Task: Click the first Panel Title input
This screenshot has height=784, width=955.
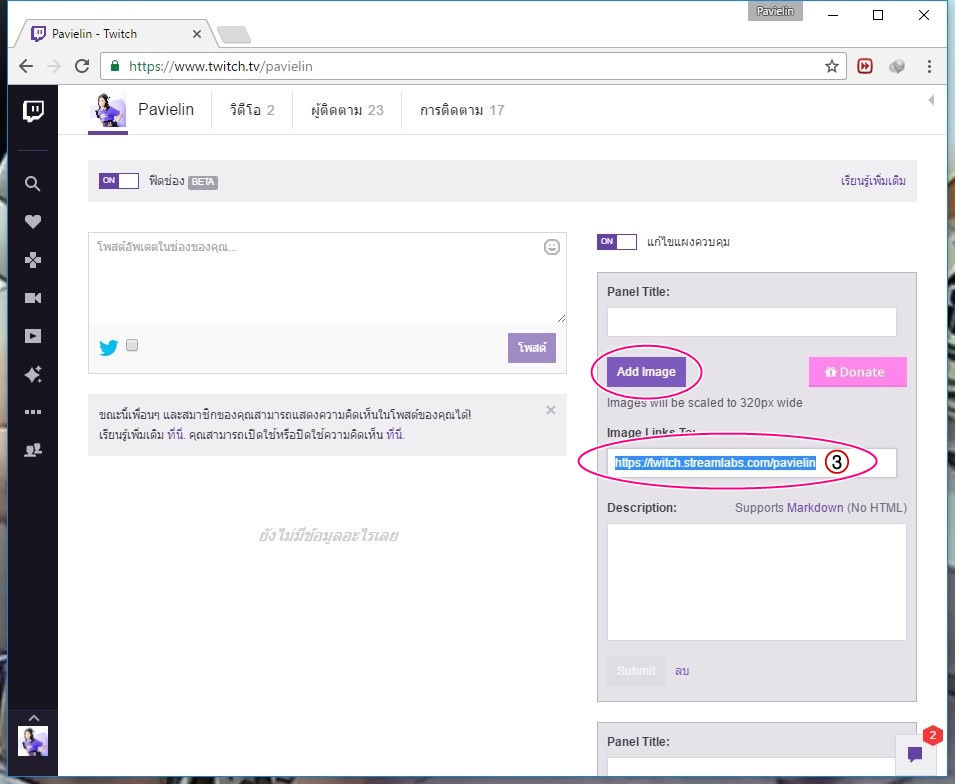Action: point(752,321)
